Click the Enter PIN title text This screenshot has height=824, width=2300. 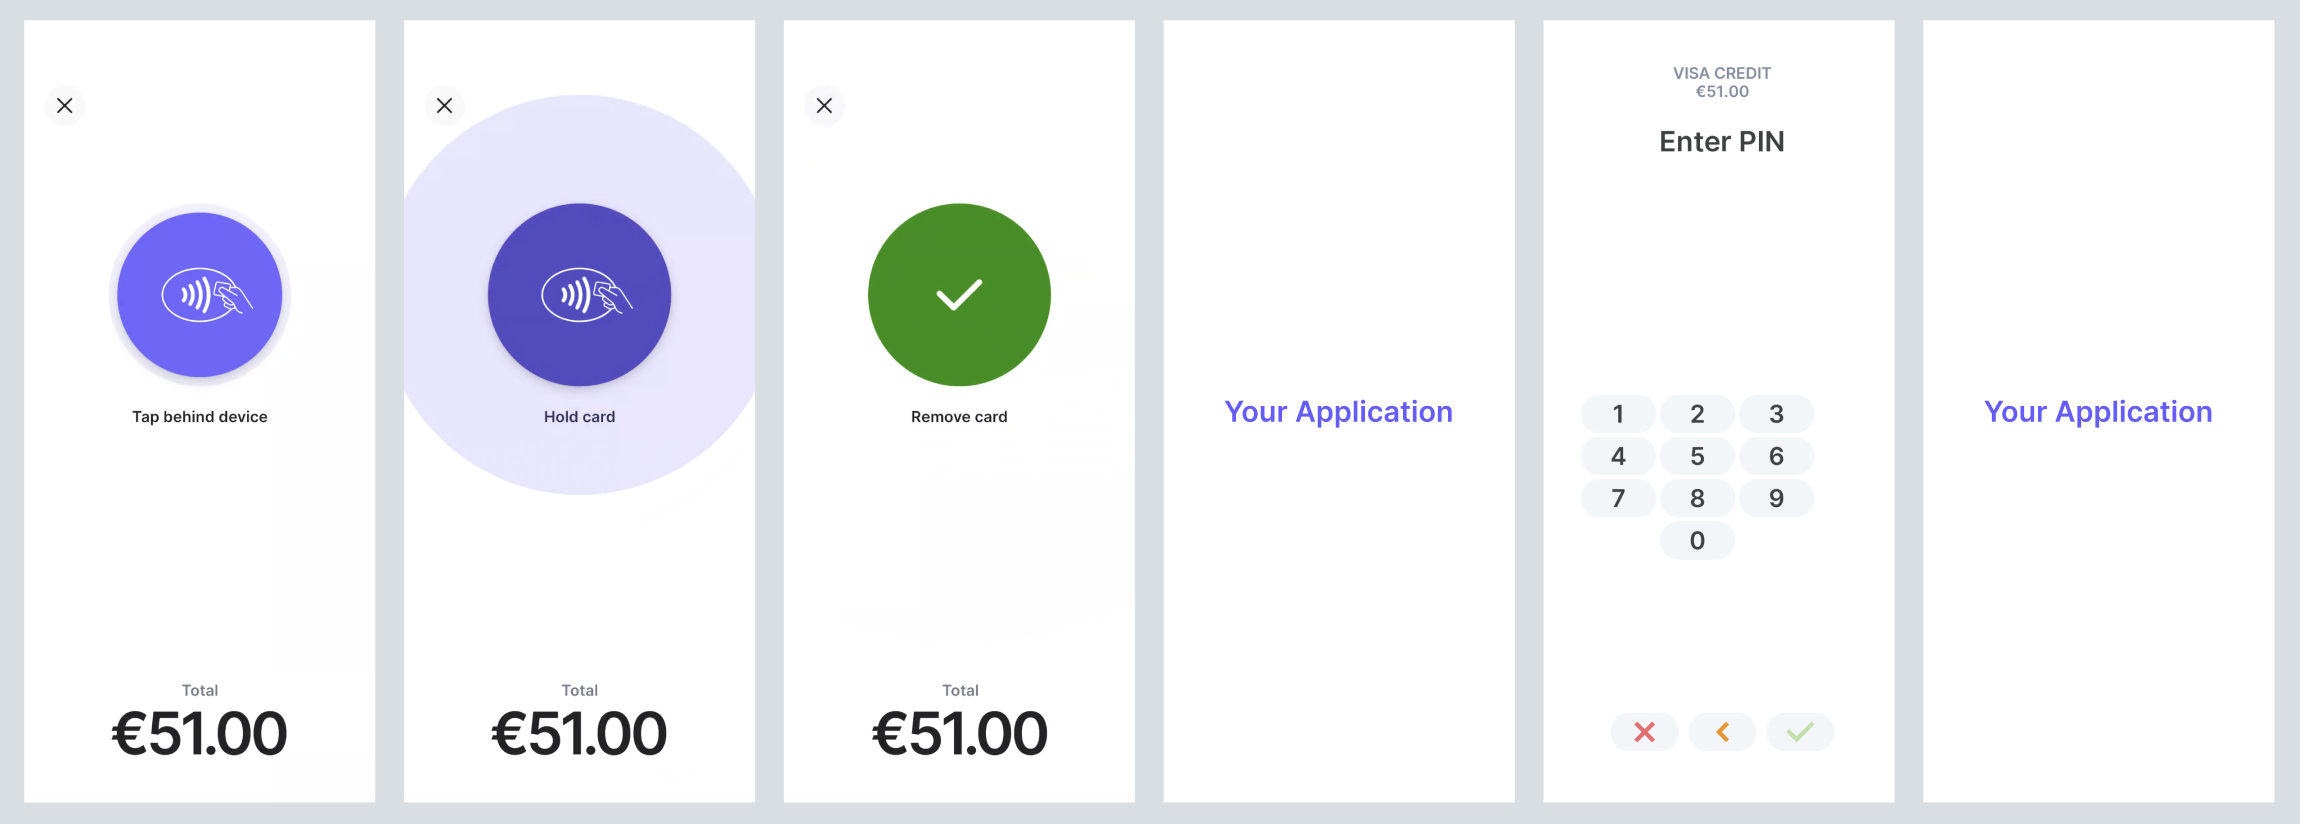[x=1721, y=141]
